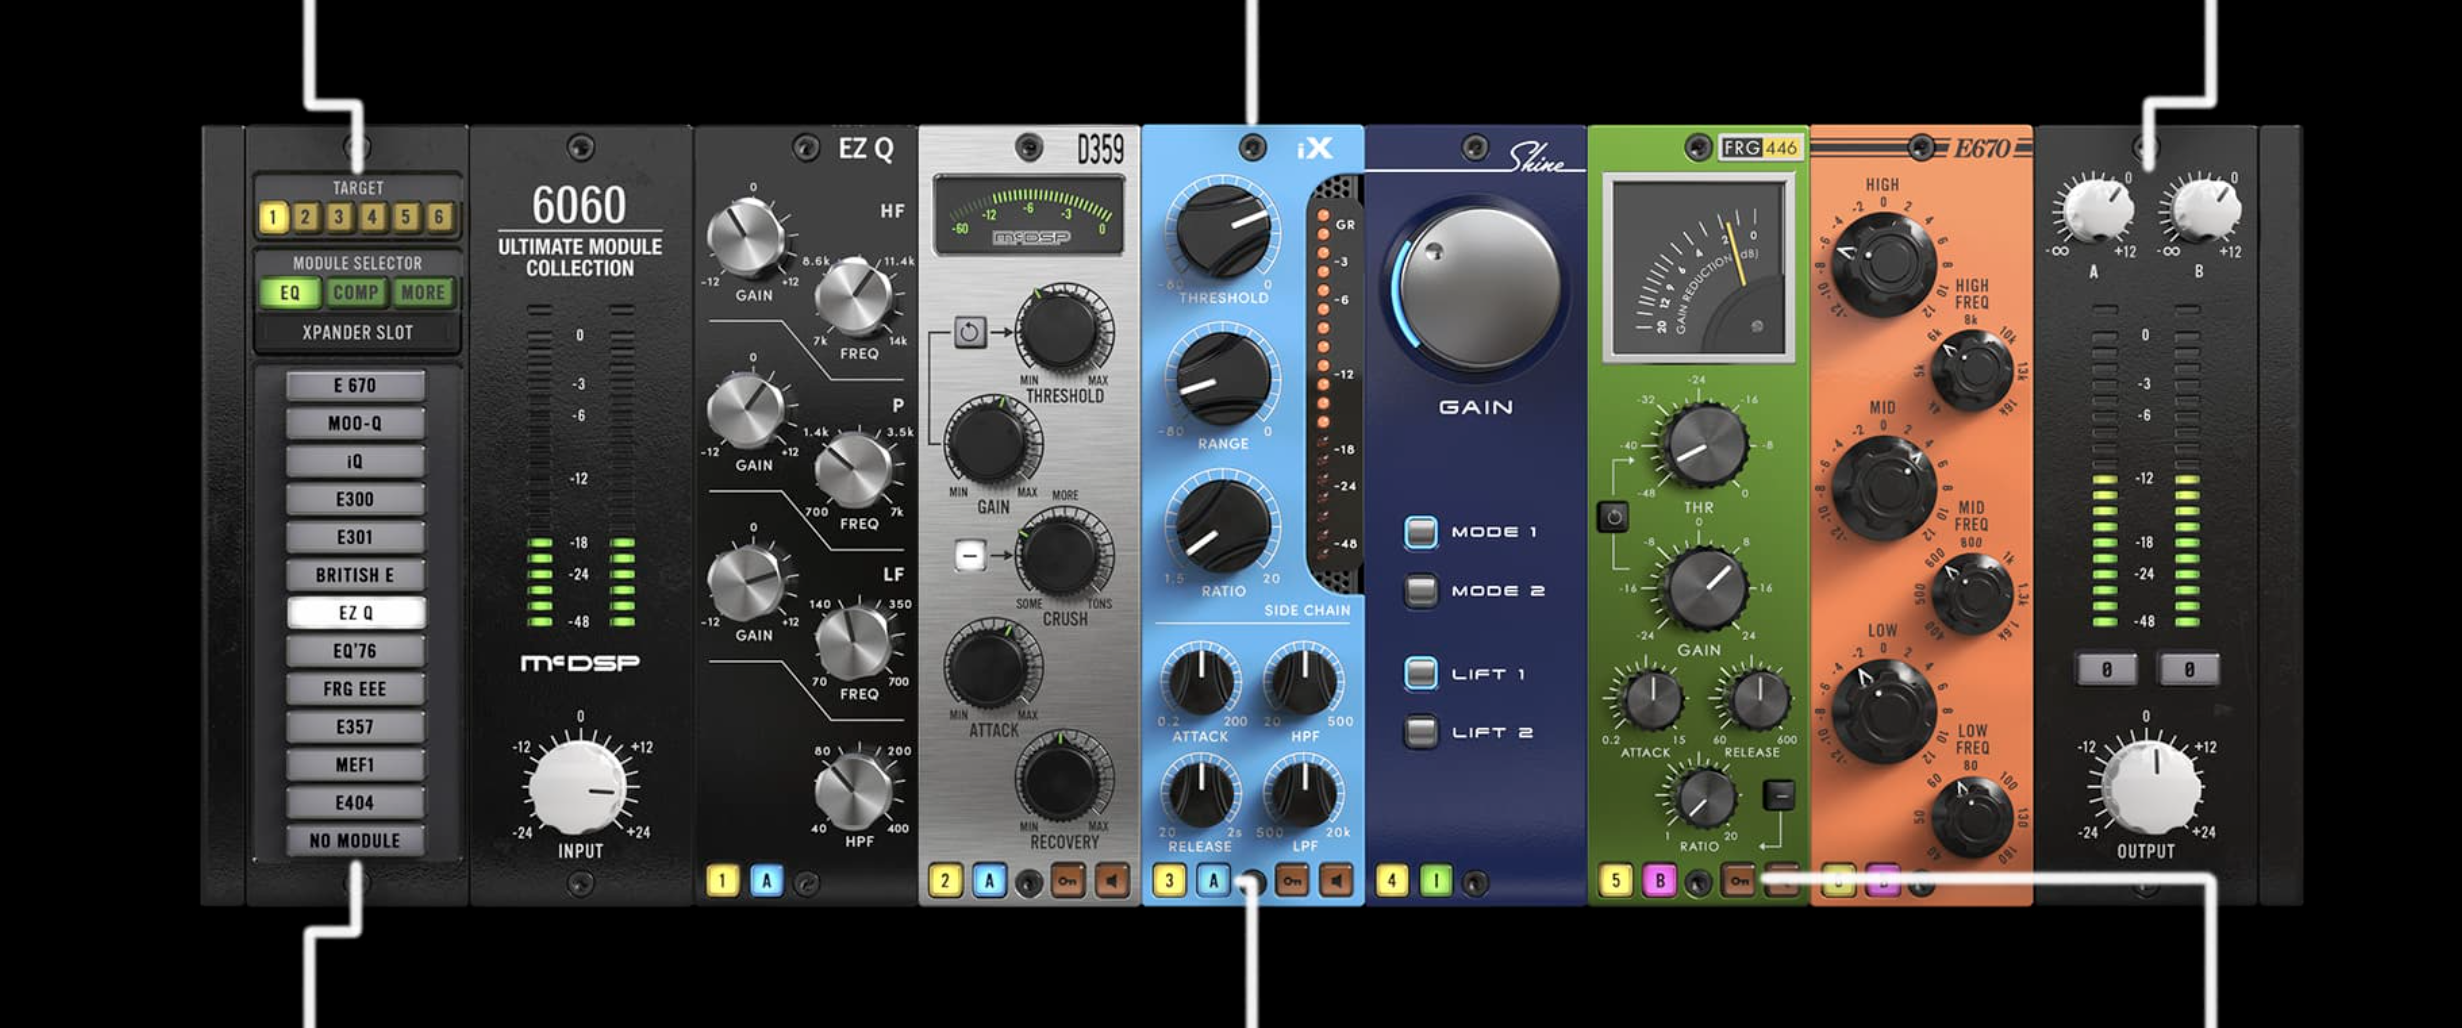
Task: Select target slot 3 button
Action: point(339,217)
